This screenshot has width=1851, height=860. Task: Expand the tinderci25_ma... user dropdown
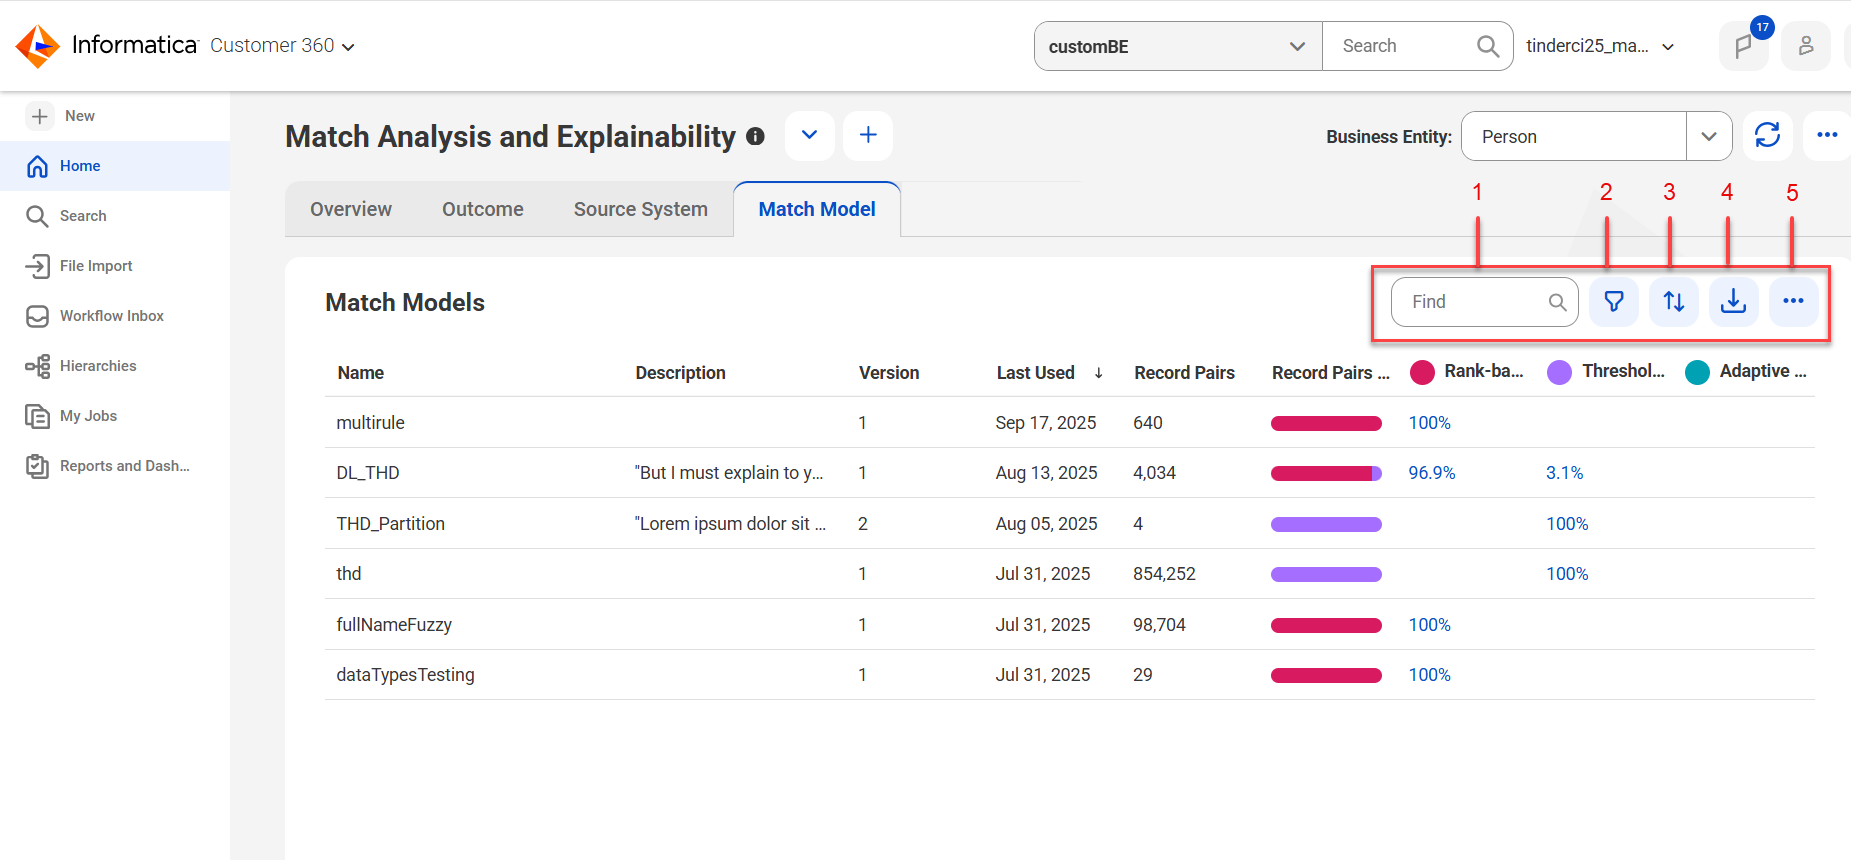[1668, 47]
